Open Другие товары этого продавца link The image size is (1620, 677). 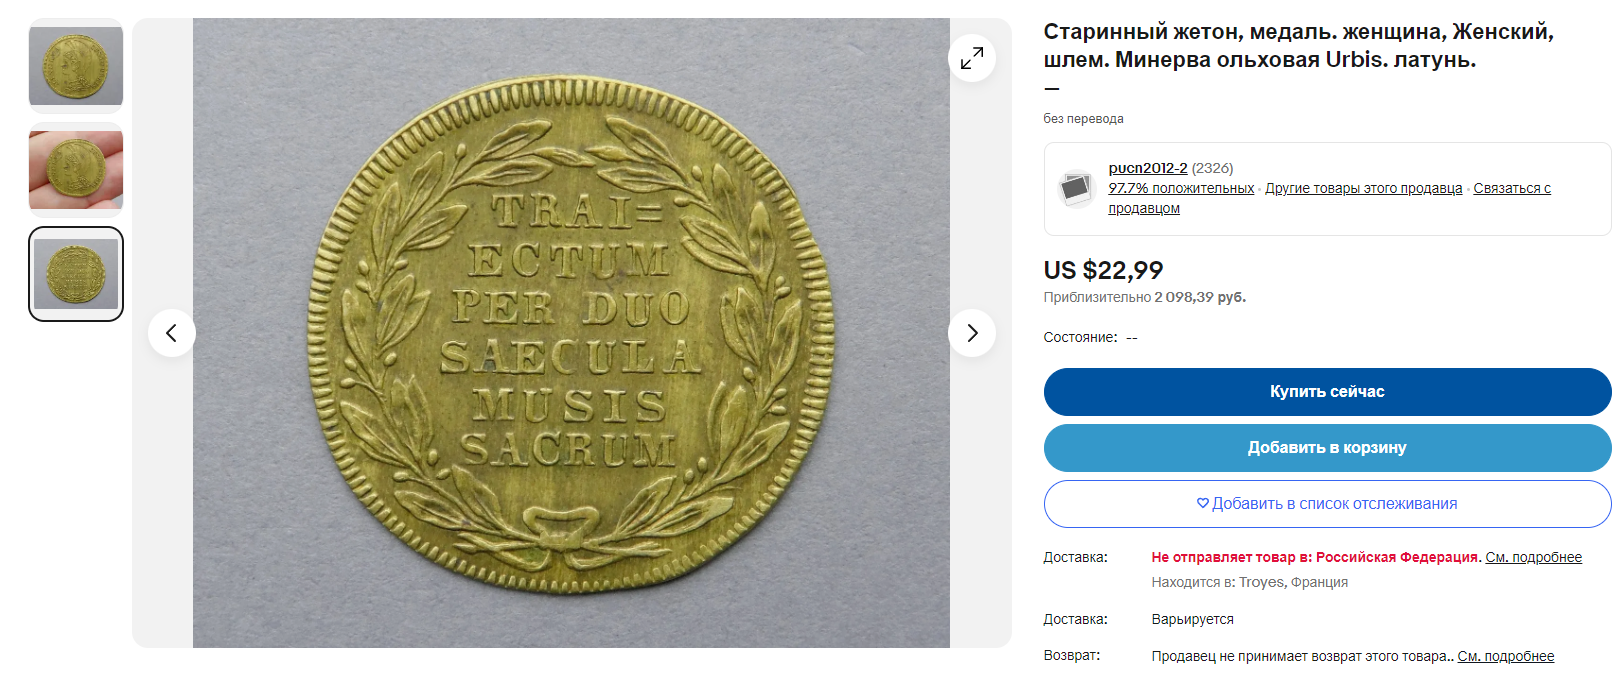[x=1363, y=188]
